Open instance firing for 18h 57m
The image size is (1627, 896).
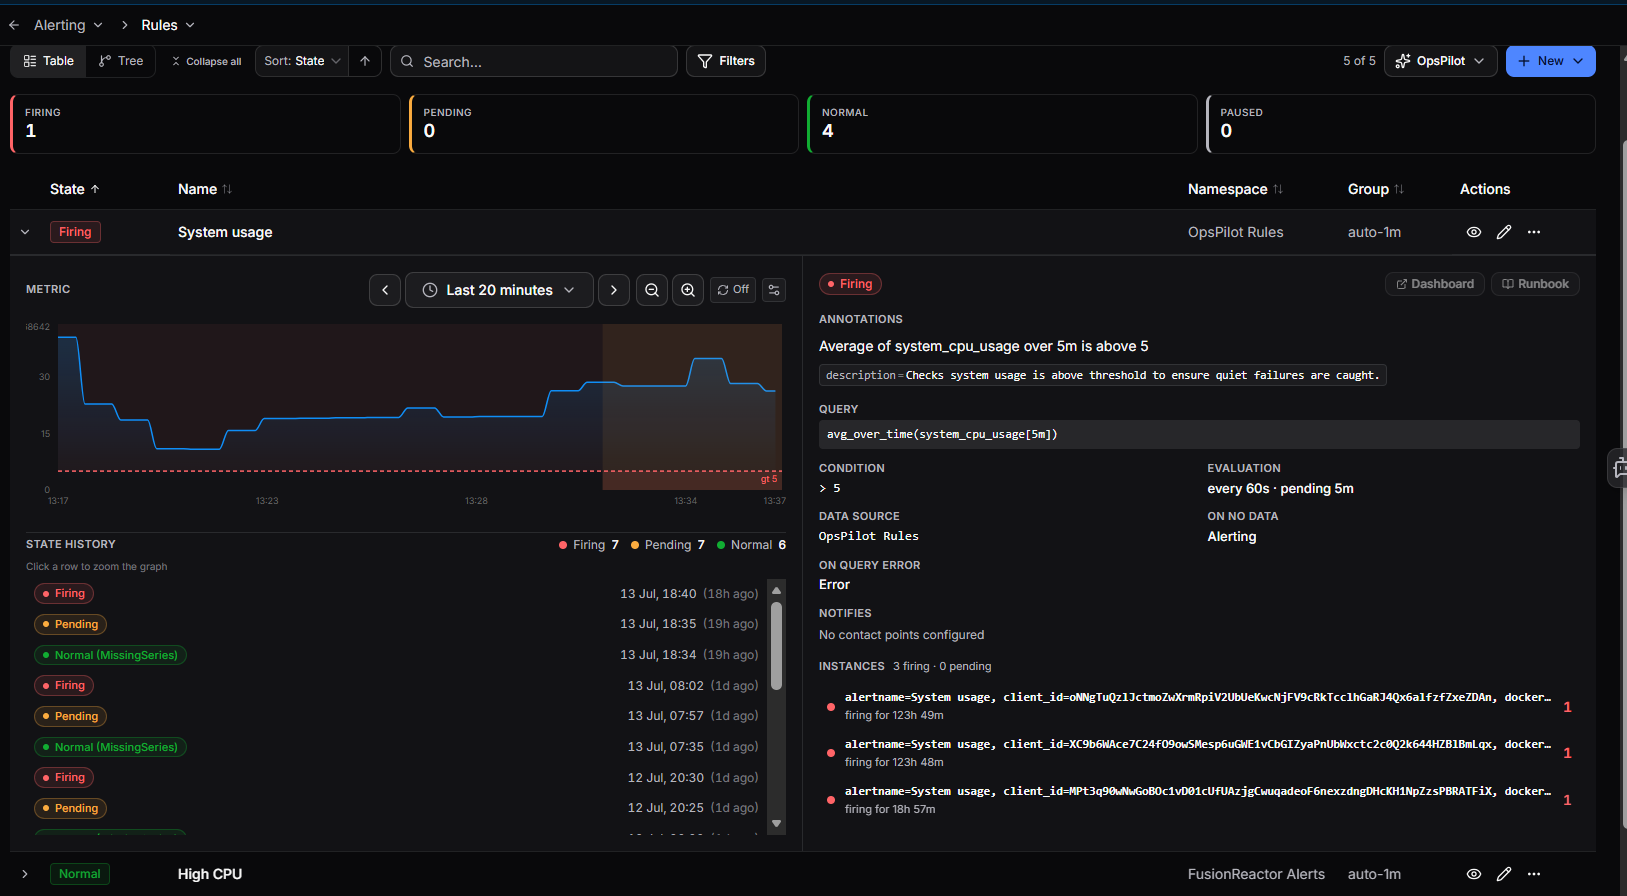pos(1198,800)
